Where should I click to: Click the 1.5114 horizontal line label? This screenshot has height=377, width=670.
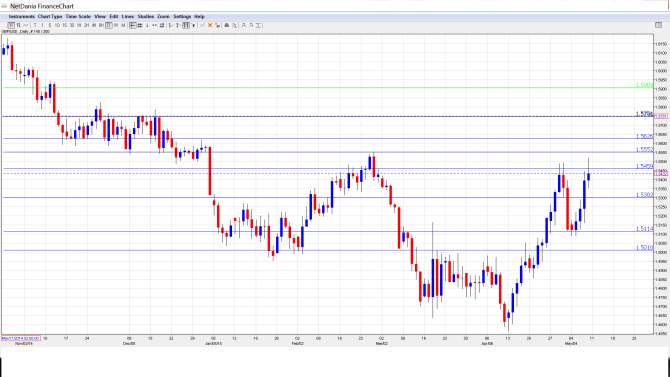[644, 229]
